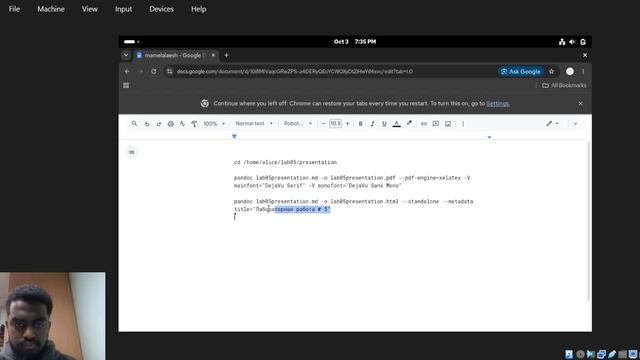Image resolution: width=640 pixels, height=360 pixels.
Task: Open VirtualBox shared folders status icon
Action: (622, 354)
